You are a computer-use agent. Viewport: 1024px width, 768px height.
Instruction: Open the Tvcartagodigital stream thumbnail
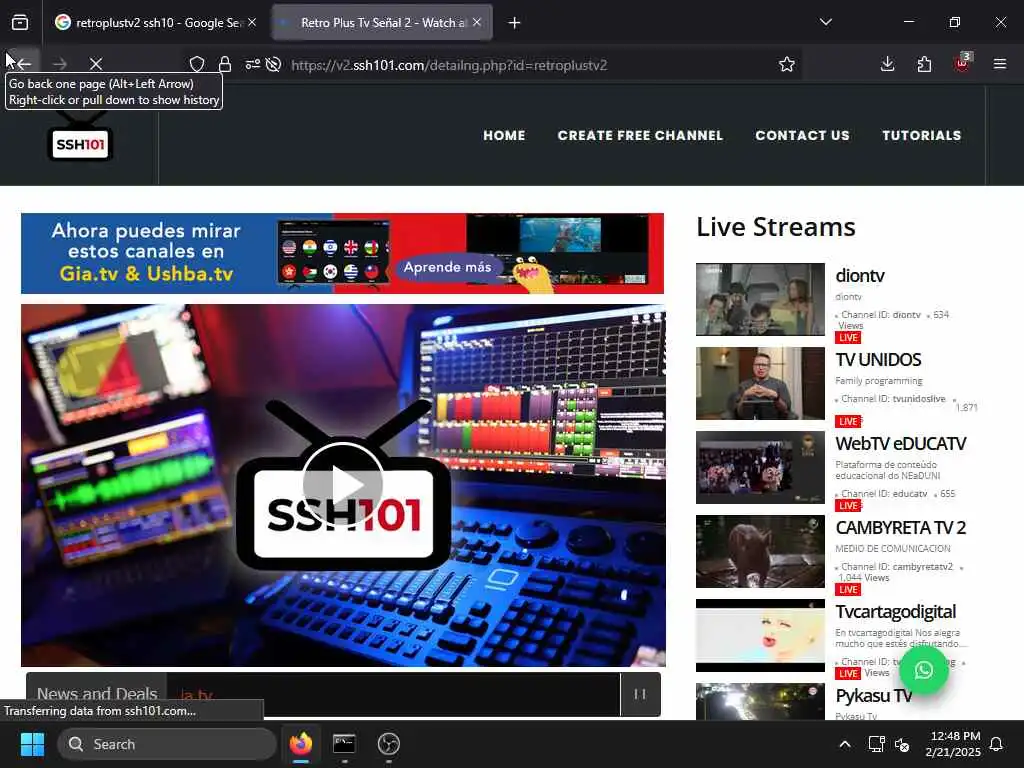click(760, 635)
